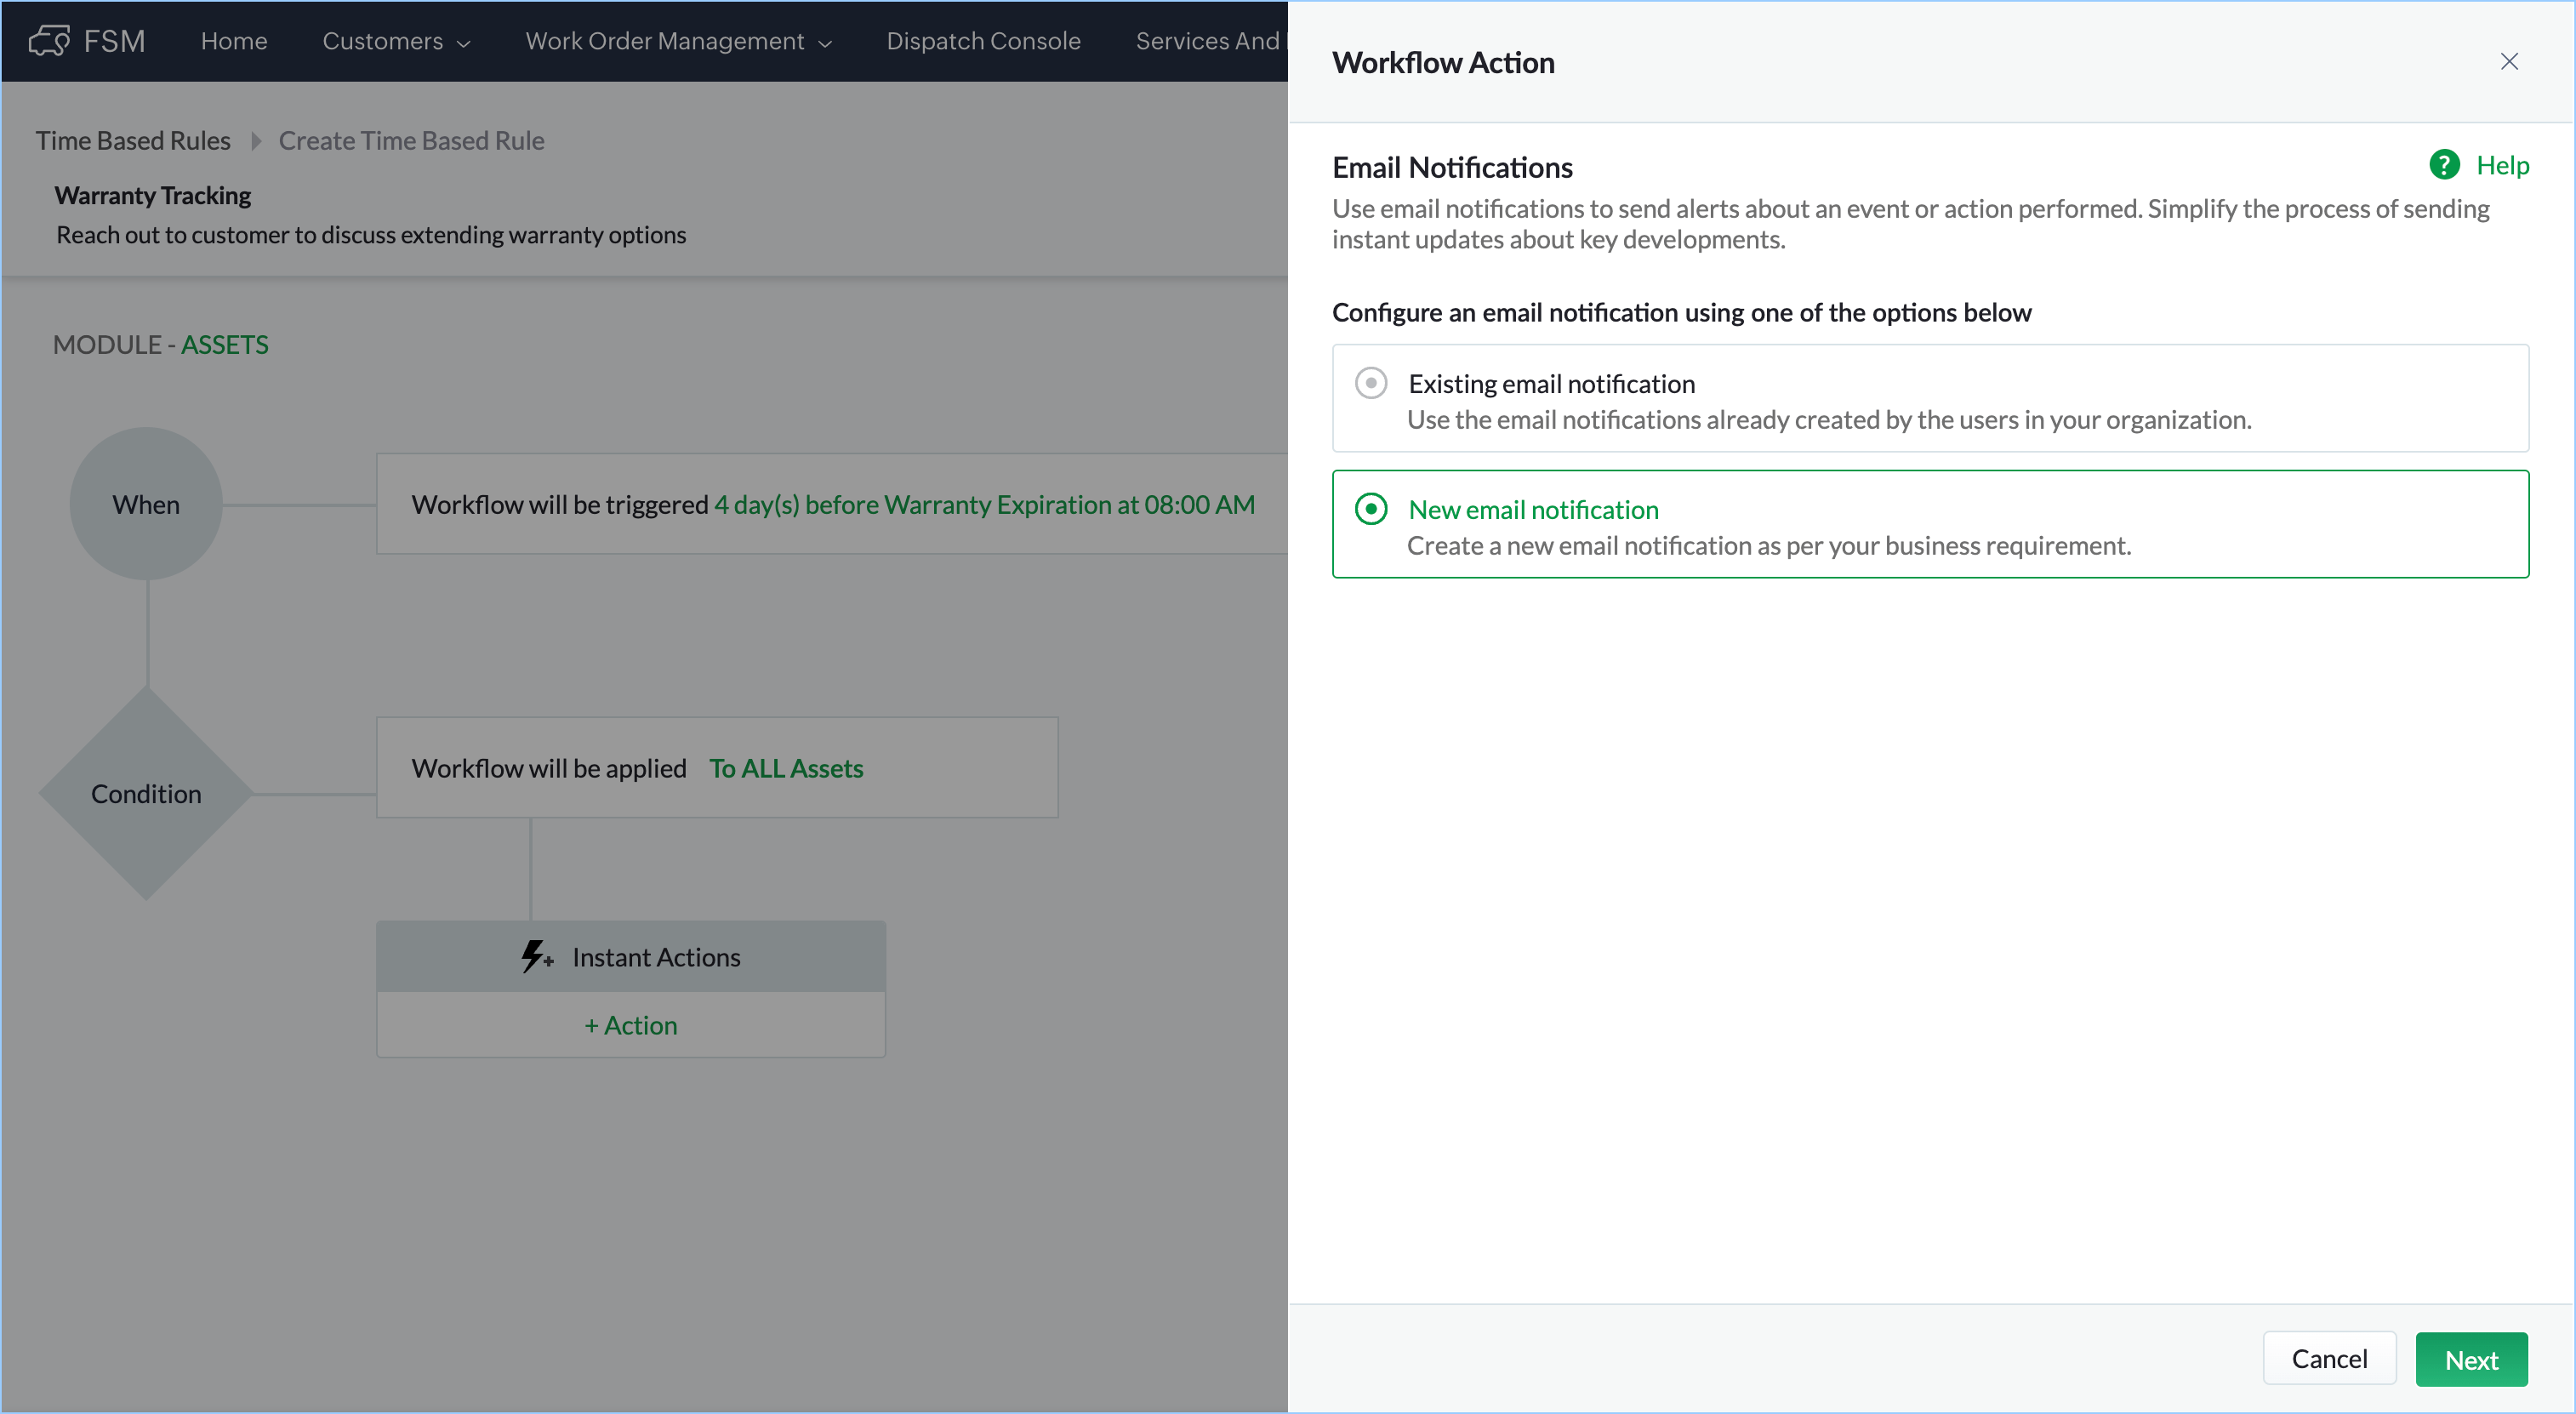The height and width of the screenshot is (1414, 2576).
Task: Click the green Help question mark icon
Action: [2443, 165]
